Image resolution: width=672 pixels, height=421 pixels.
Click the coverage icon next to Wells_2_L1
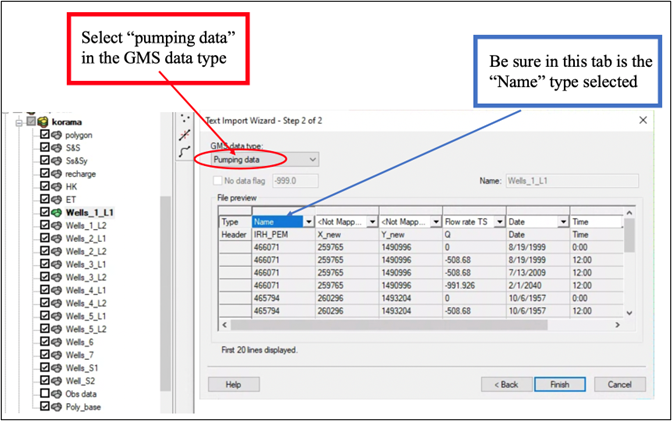(x=57, y=238)
